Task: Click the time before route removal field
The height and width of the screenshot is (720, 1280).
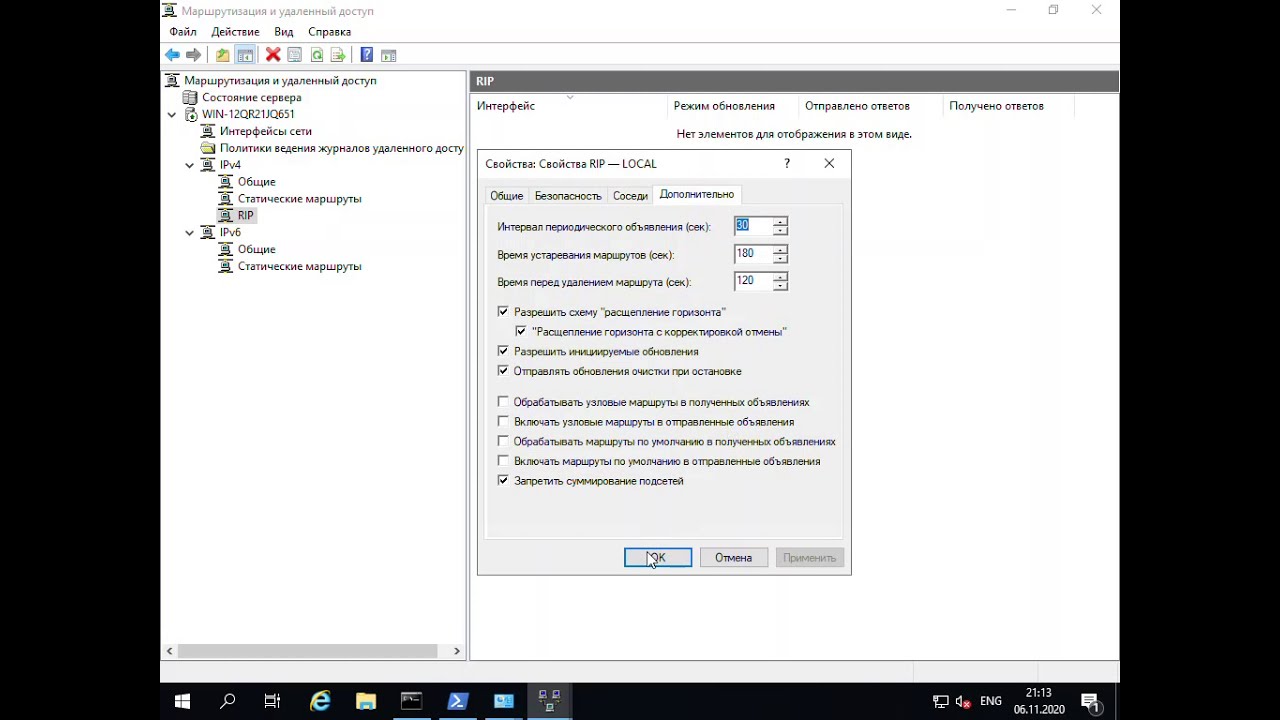Action: tap(753, 281)
